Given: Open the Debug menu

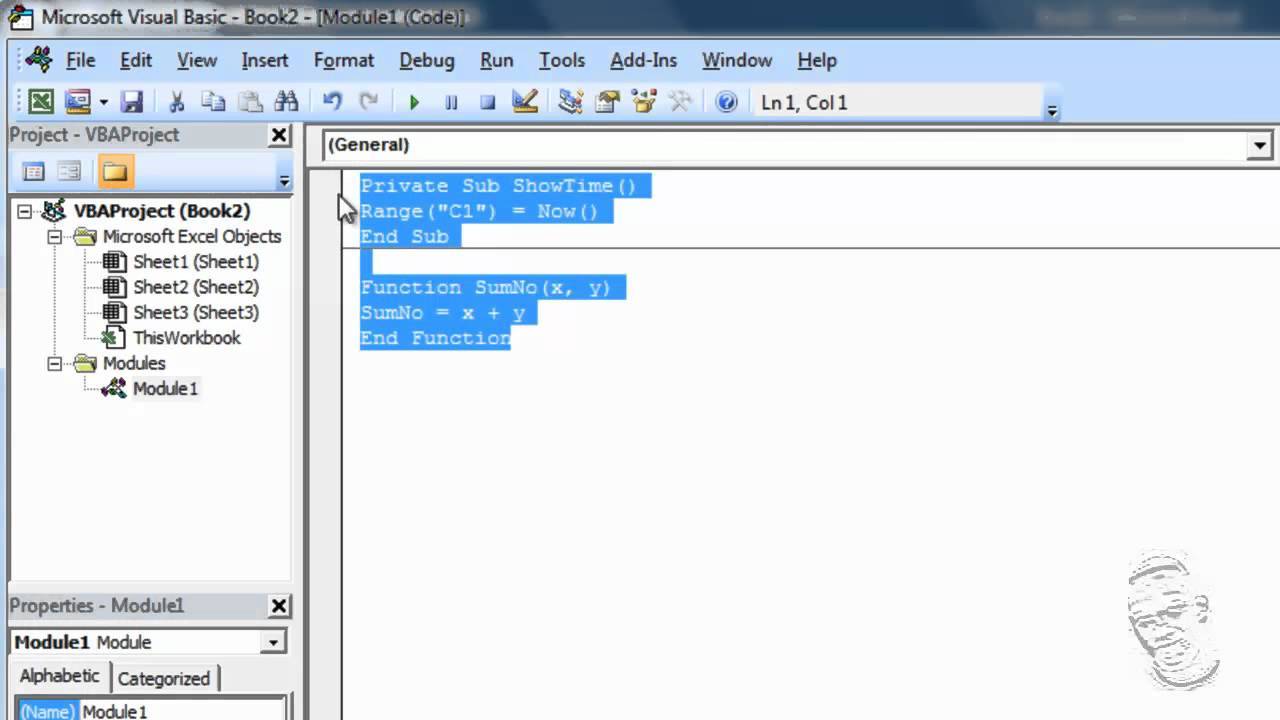Looking at the screenshot, I should 427,60.
